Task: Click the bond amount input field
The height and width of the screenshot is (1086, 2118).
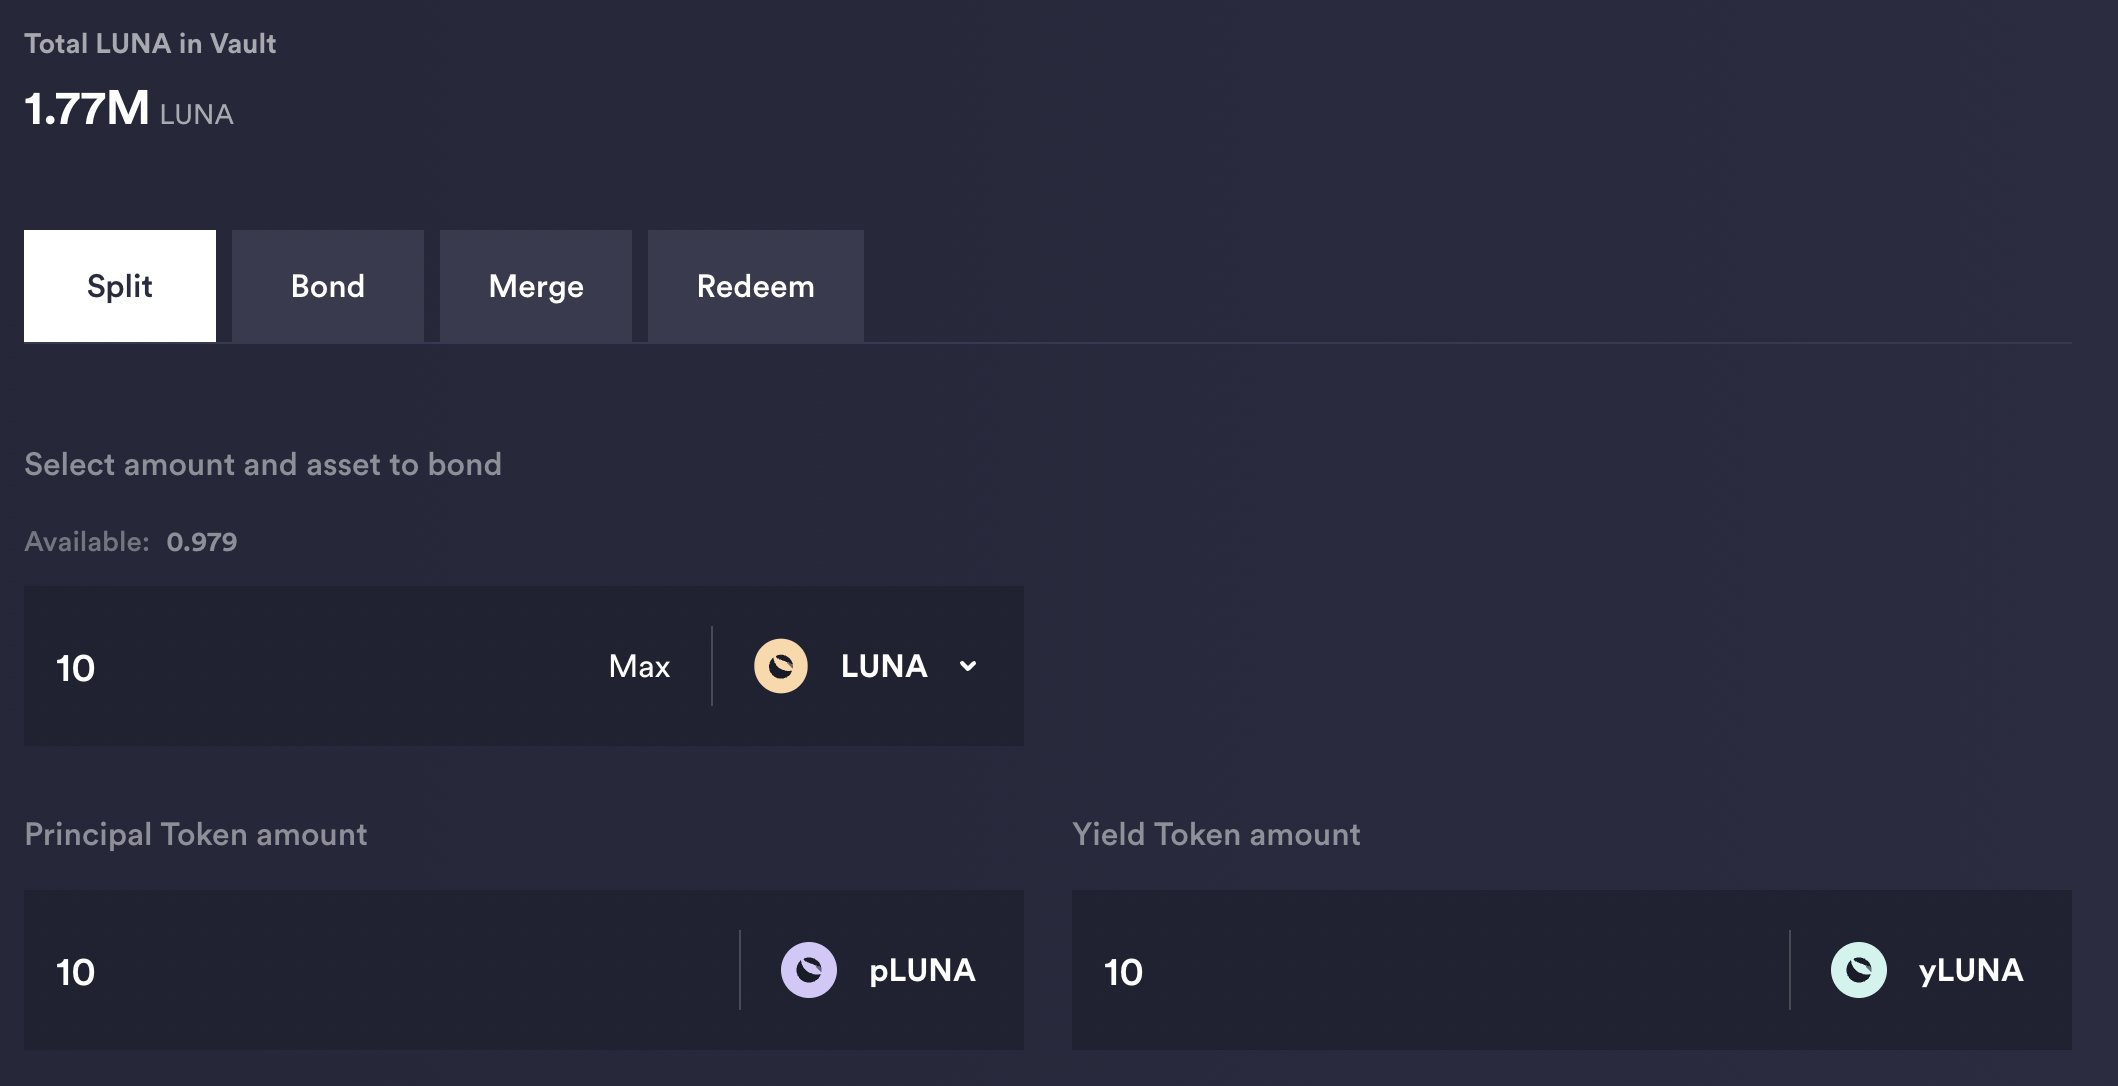Action: pos(300,666)
